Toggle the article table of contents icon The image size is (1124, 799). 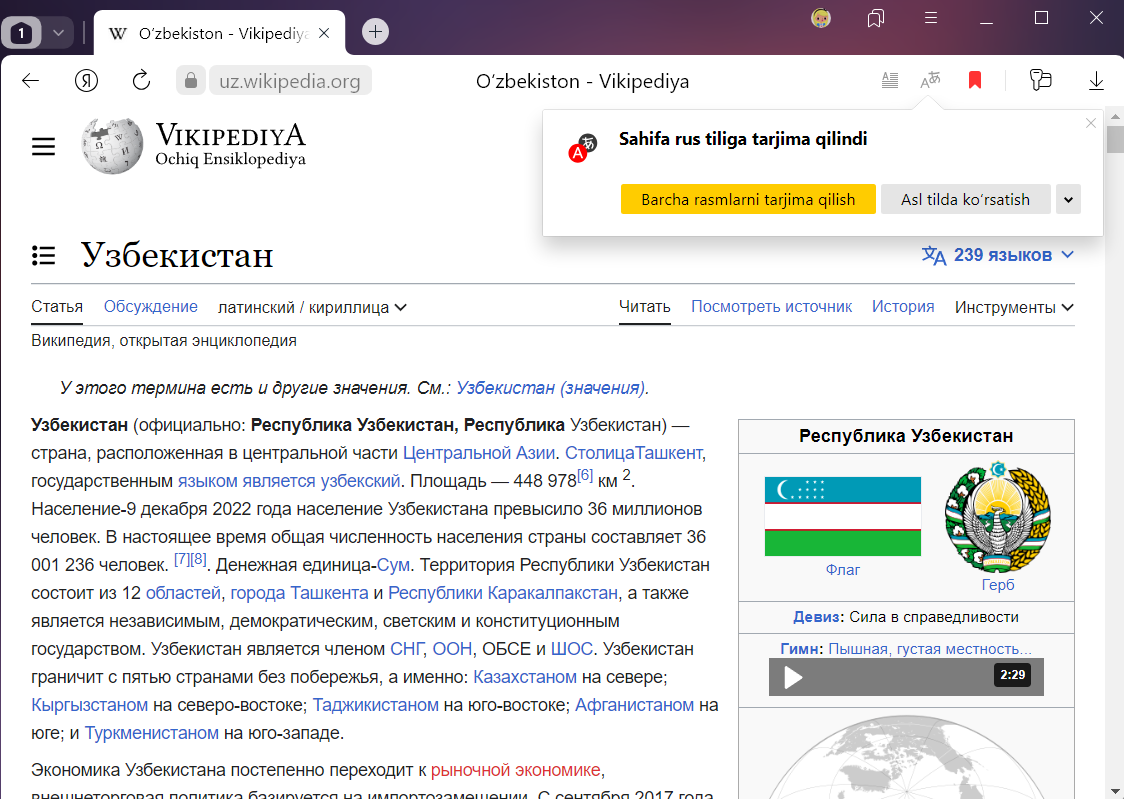pos(43,255)
